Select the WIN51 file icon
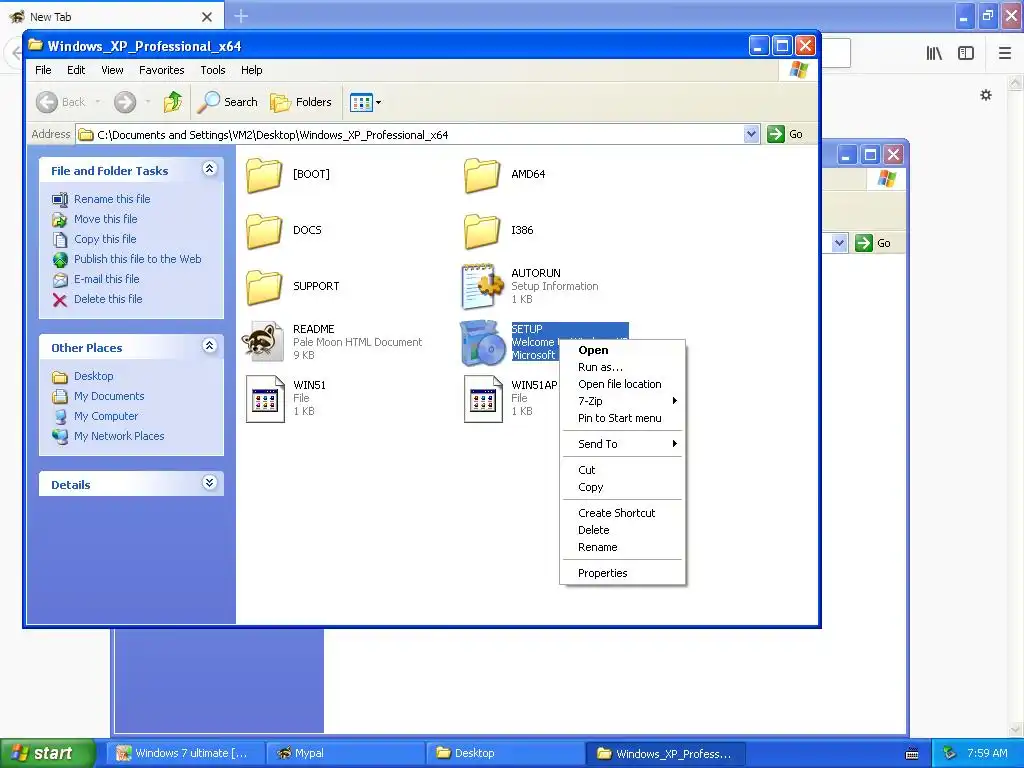Screen dimensions: 1024x768 click(x=265, y=398)
